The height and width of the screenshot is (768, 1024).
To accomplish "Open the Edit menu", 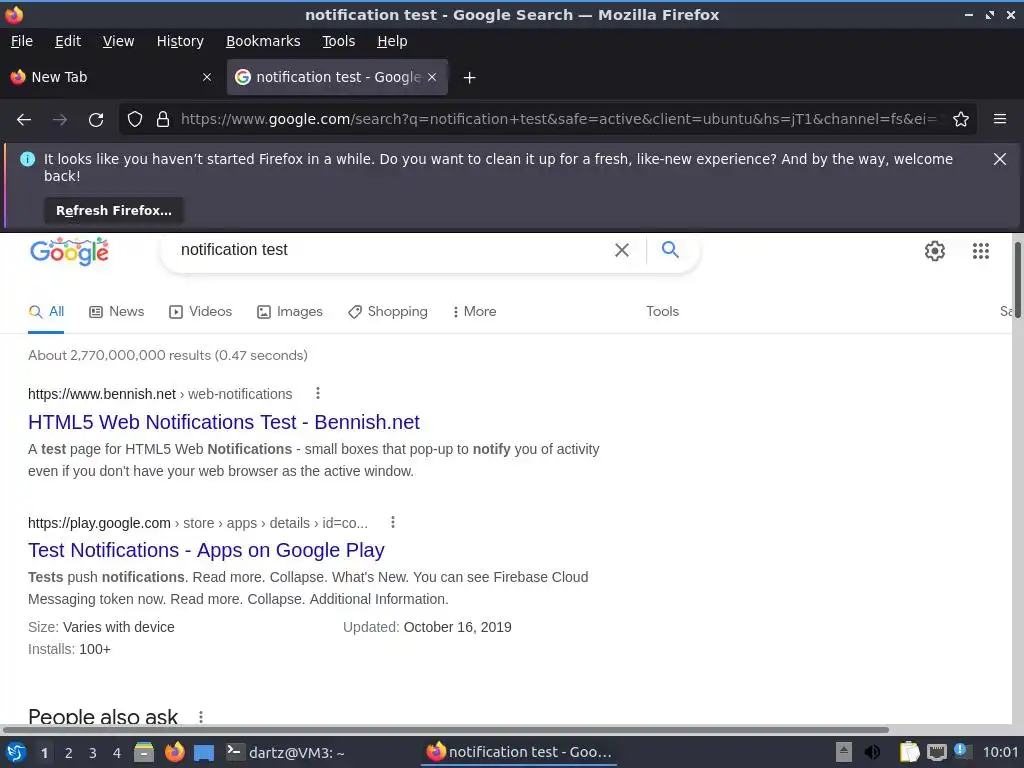I will (68, 41).
